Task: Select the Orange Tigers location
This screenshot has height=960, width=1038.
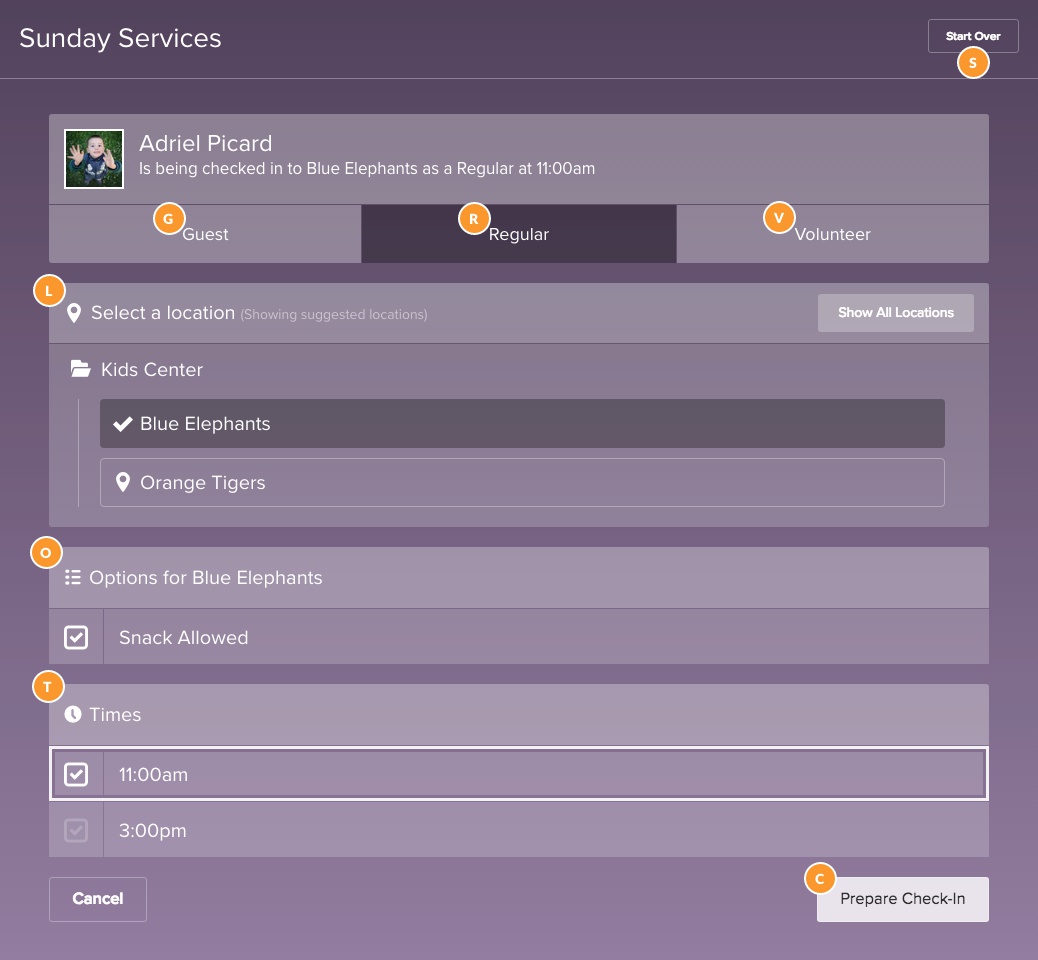Action: [522, 481]
